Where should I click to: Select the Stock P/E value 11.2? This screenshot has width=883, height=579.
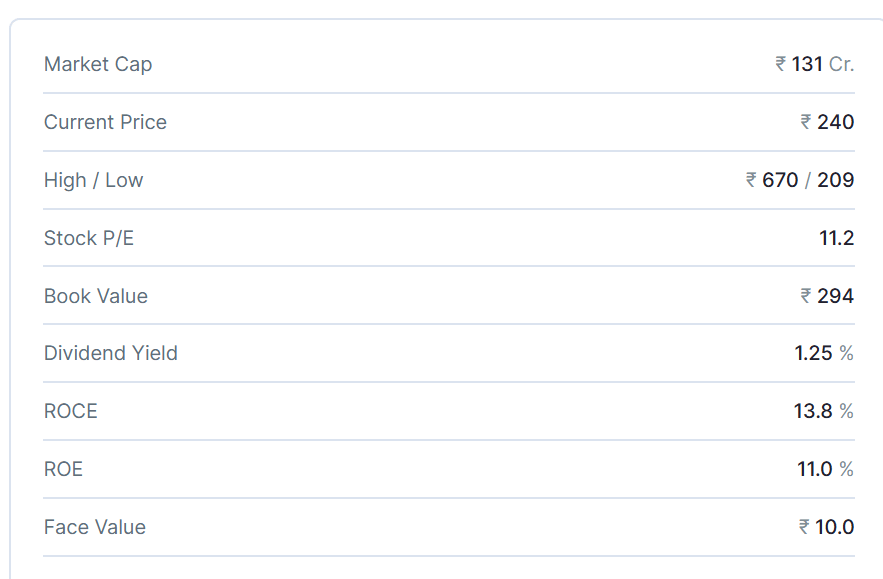click(836, 238)
